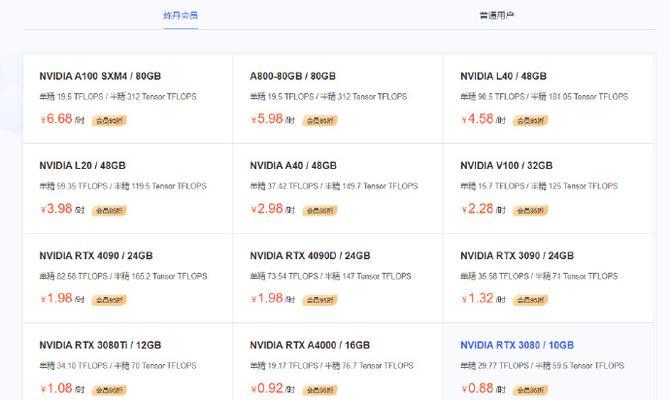Viewport: 670px width, 400px height.
Task: Click the ¥0.92 price on RTX A4000
Action: [x=267, y=388]
